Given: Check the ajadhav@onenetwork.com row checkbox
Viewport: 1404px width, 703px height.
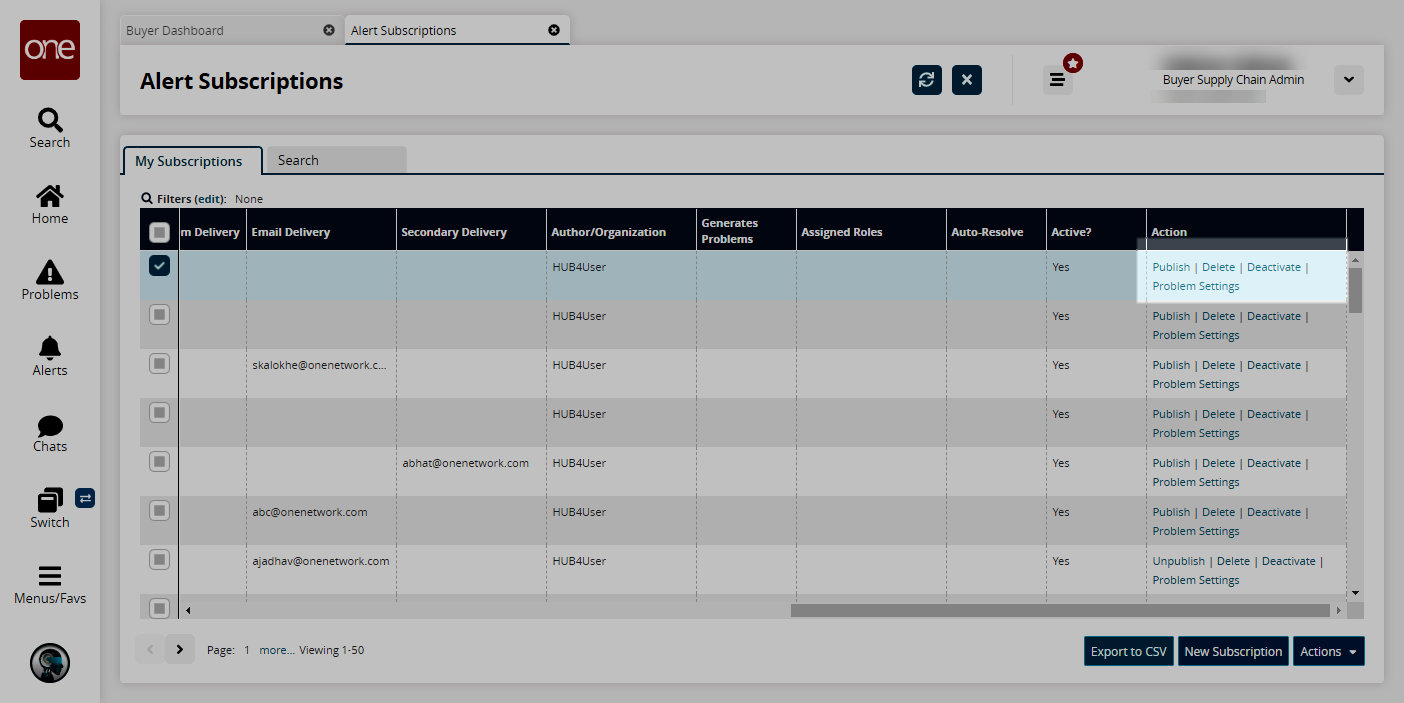Looking at the screenshot, I should click(x=159, y=560).
